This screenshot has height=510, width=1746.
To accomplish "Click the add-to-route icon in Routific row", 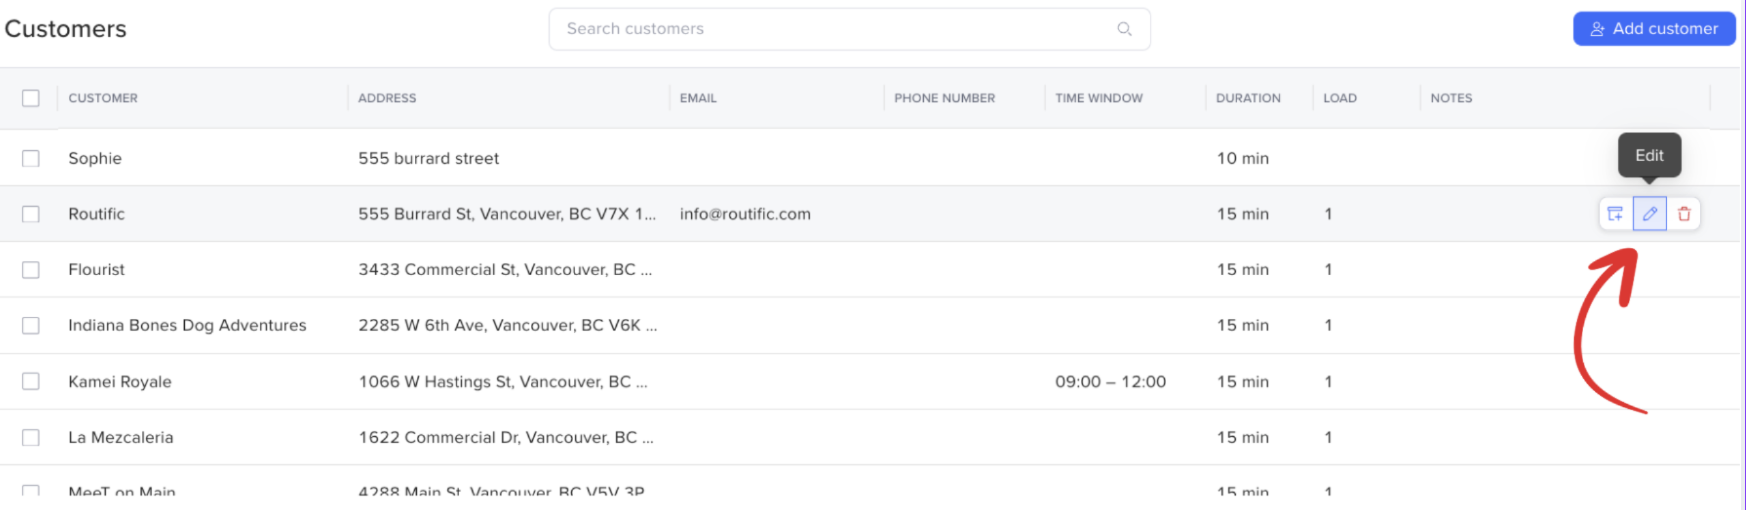I will [1615, 214].
